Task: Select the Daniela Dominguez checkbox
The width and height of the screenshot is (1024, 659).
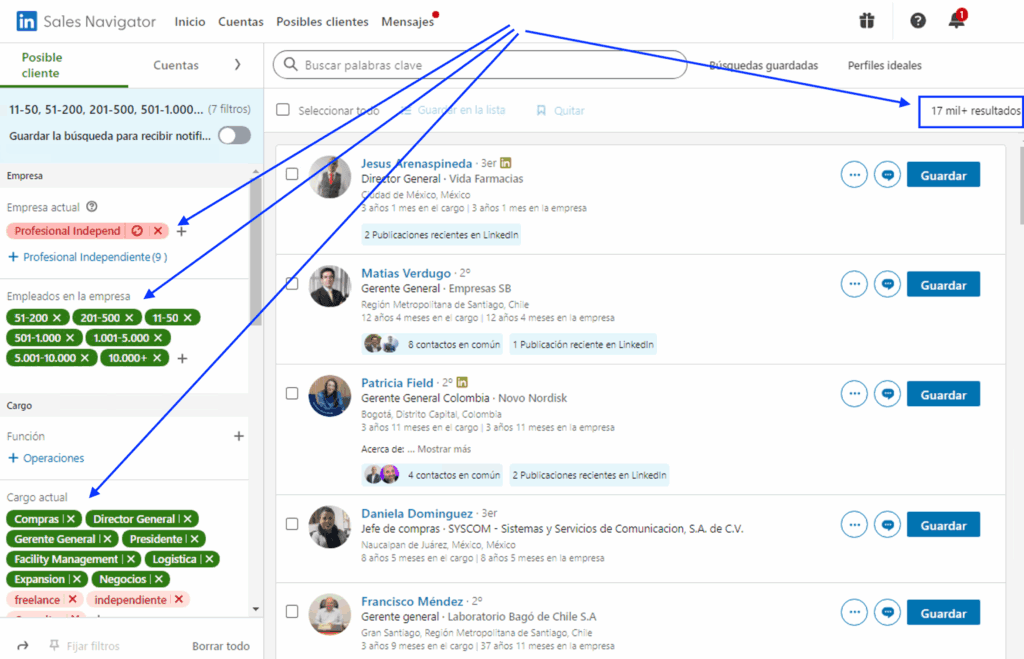Action: [292, 524]
